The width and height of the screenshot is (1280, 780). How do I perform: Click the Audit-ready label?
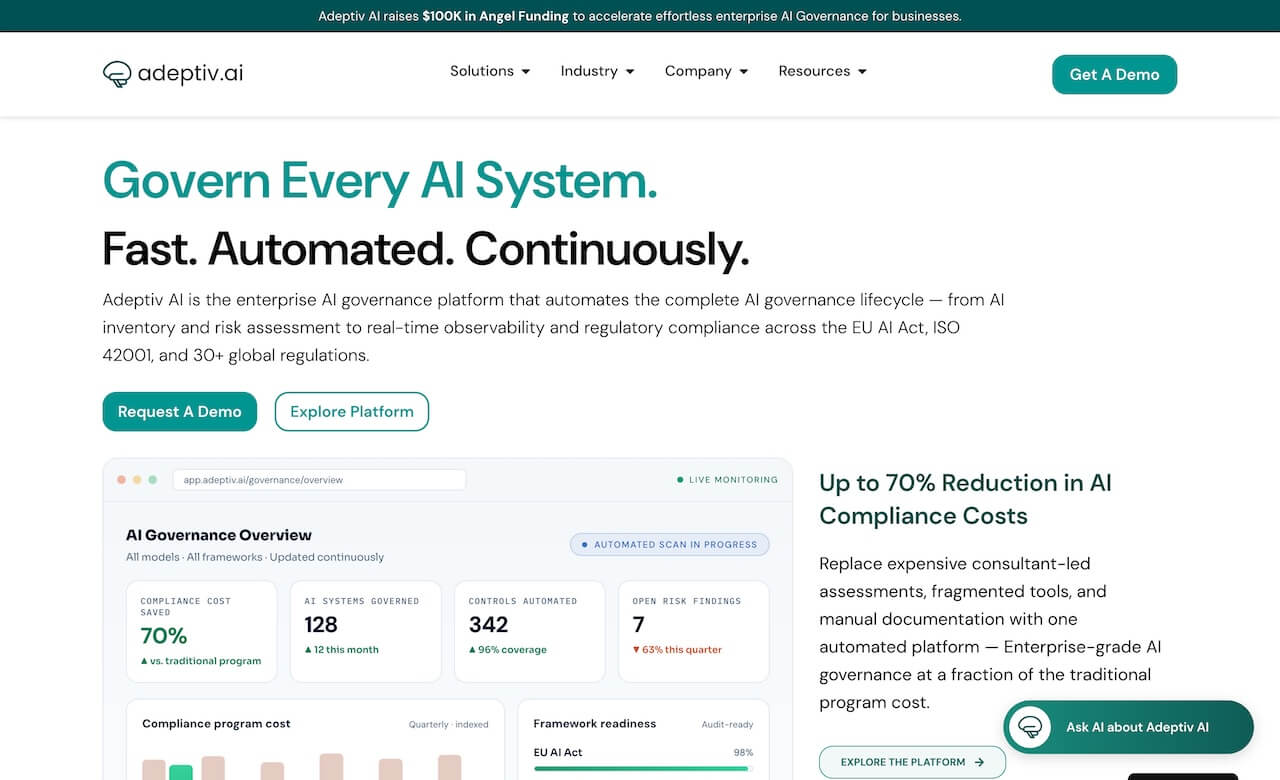(728, 724)
